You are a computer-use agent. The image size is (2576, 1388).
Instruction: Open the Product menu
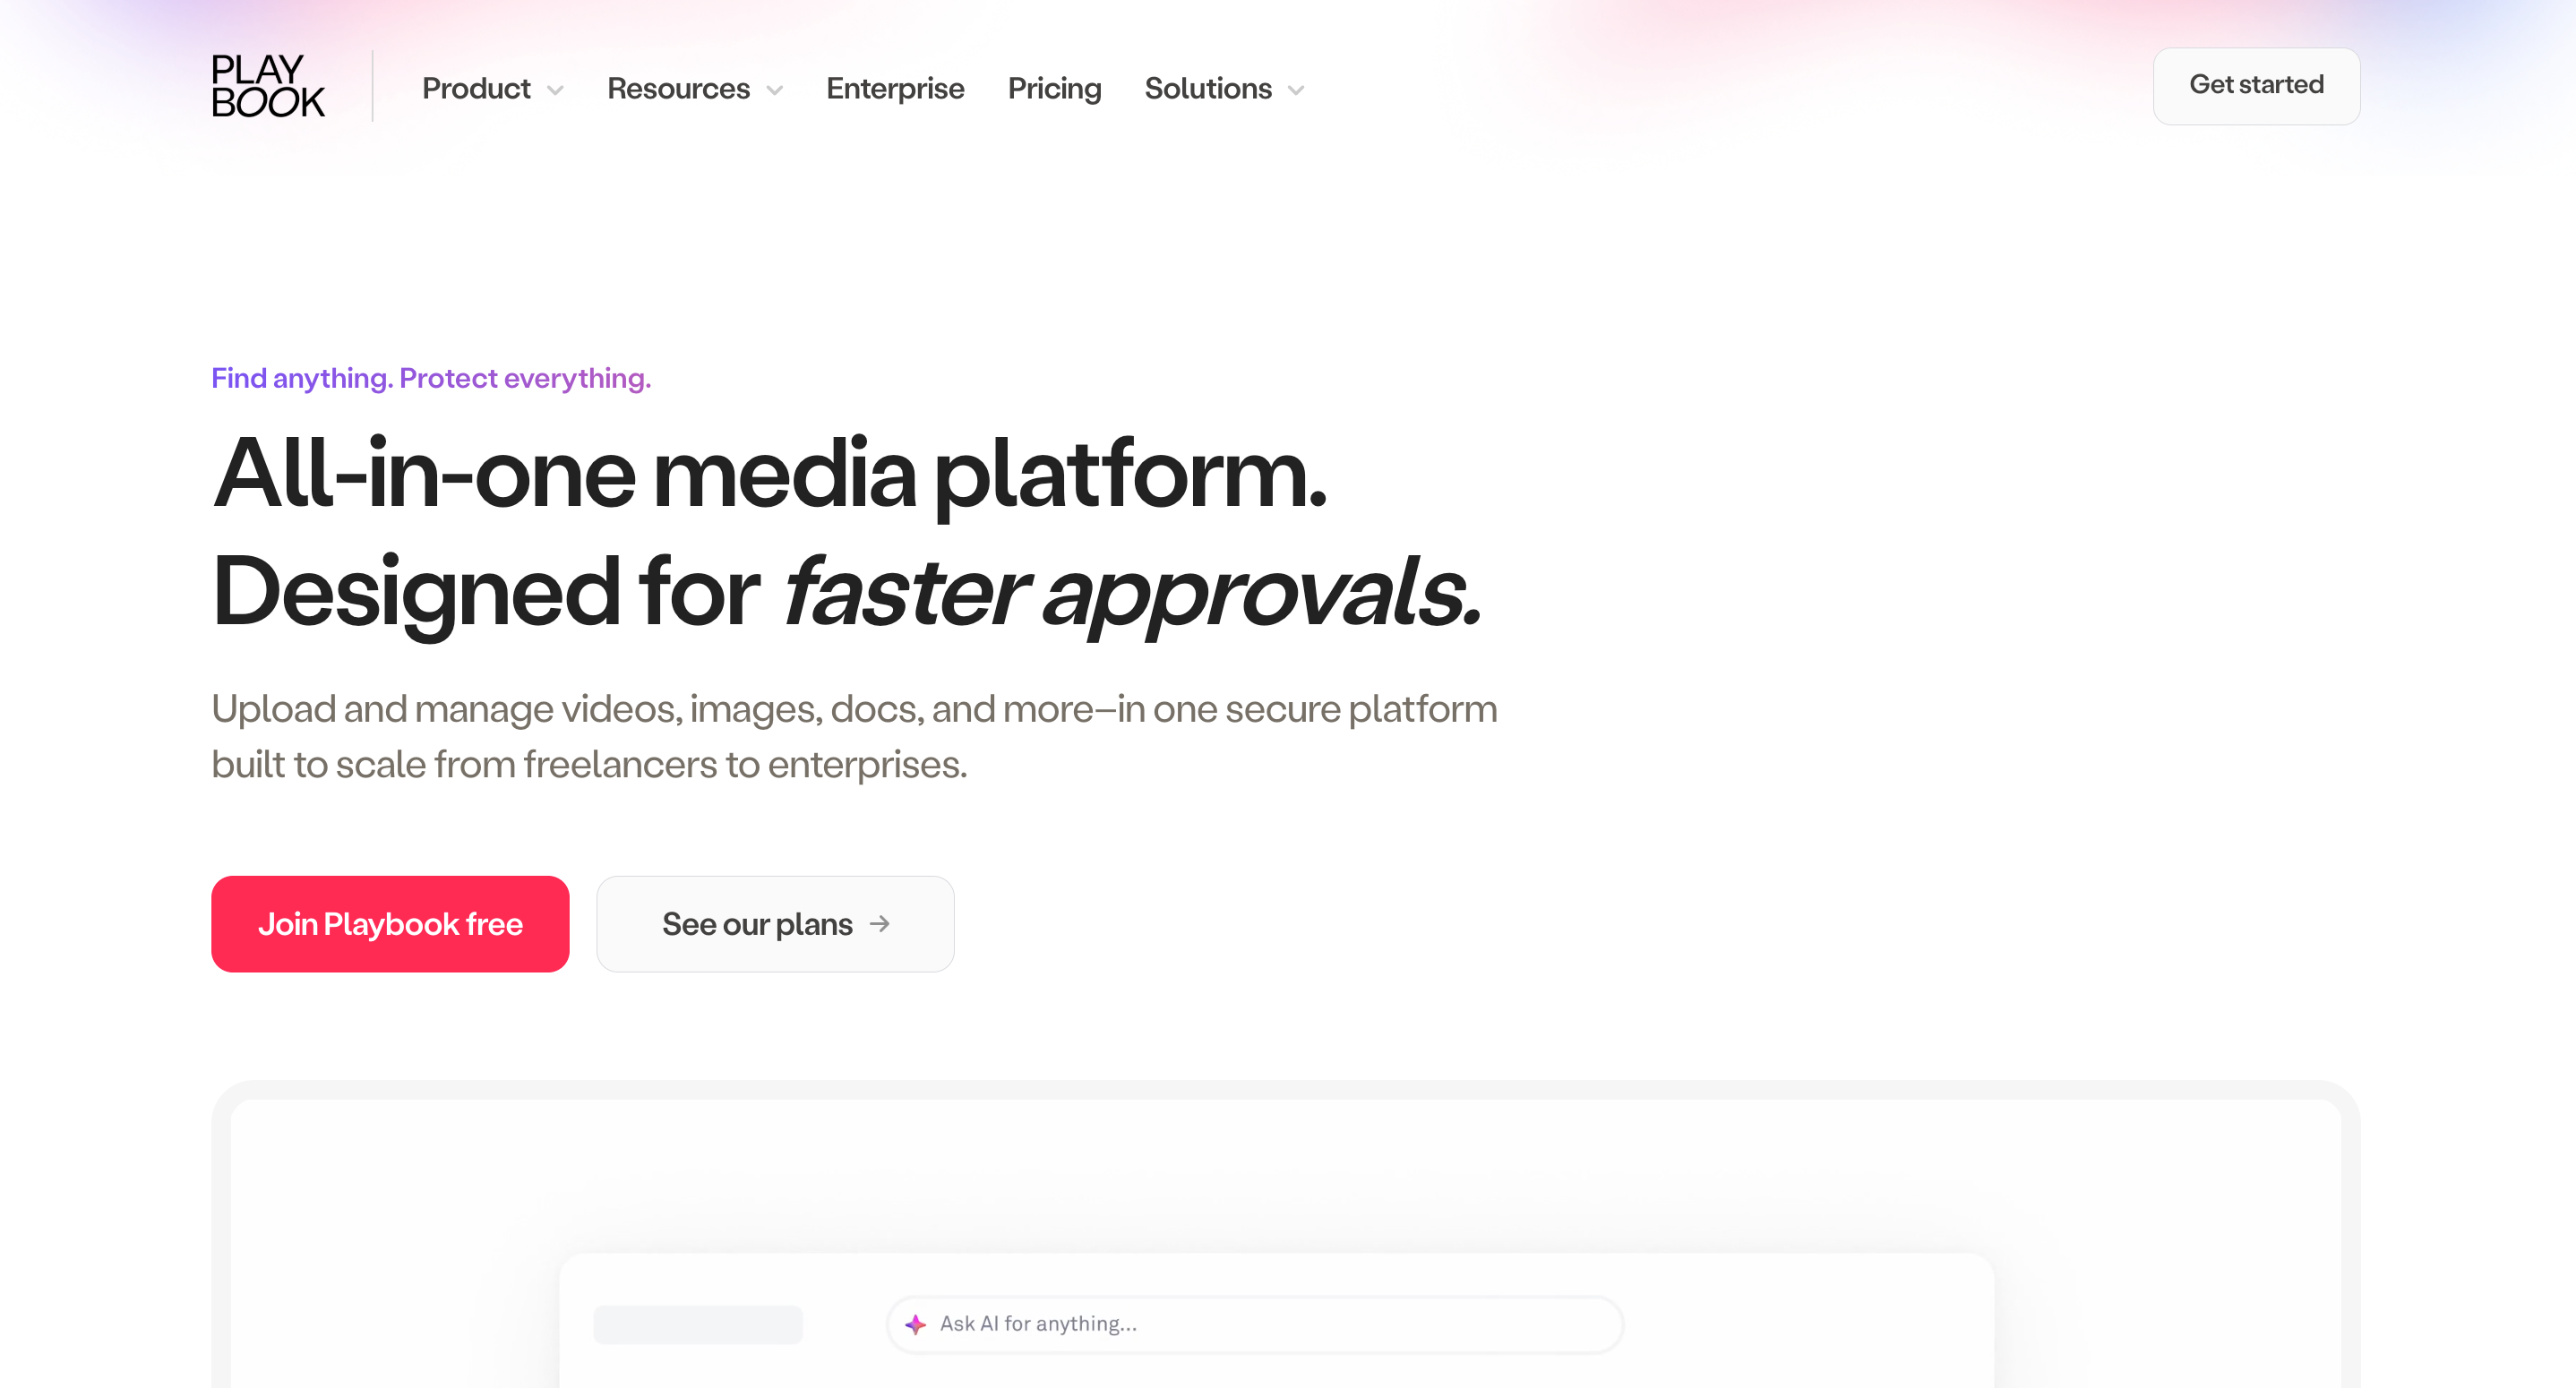(x=476, y=88)
